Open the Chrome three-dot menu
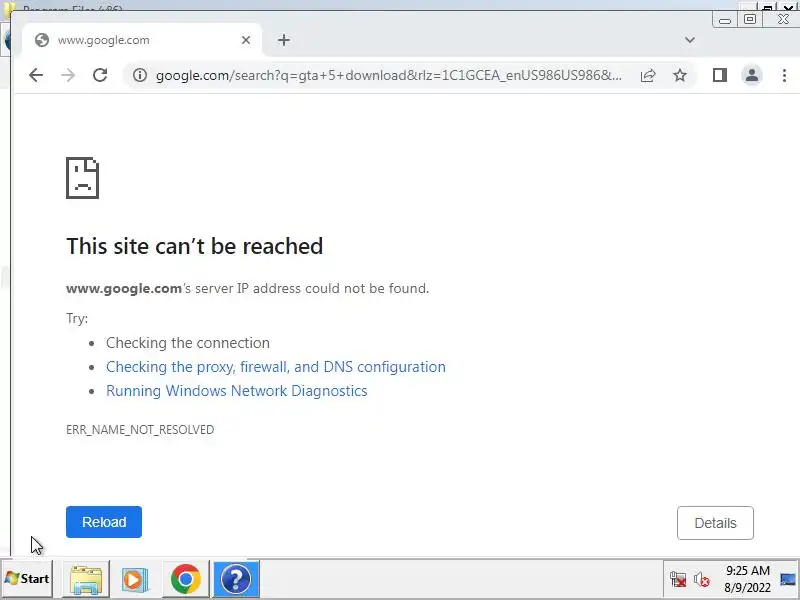Image resolution: width=800 pixels, height=600 pixels. 784,76
